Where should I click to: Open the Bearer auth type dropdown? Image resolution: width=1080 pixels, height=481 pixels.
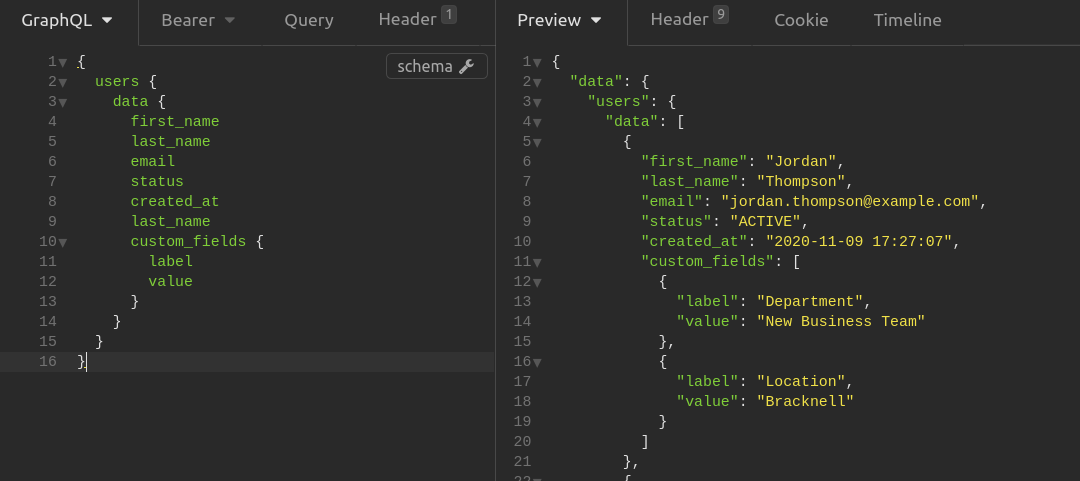(x=198, y=21)
